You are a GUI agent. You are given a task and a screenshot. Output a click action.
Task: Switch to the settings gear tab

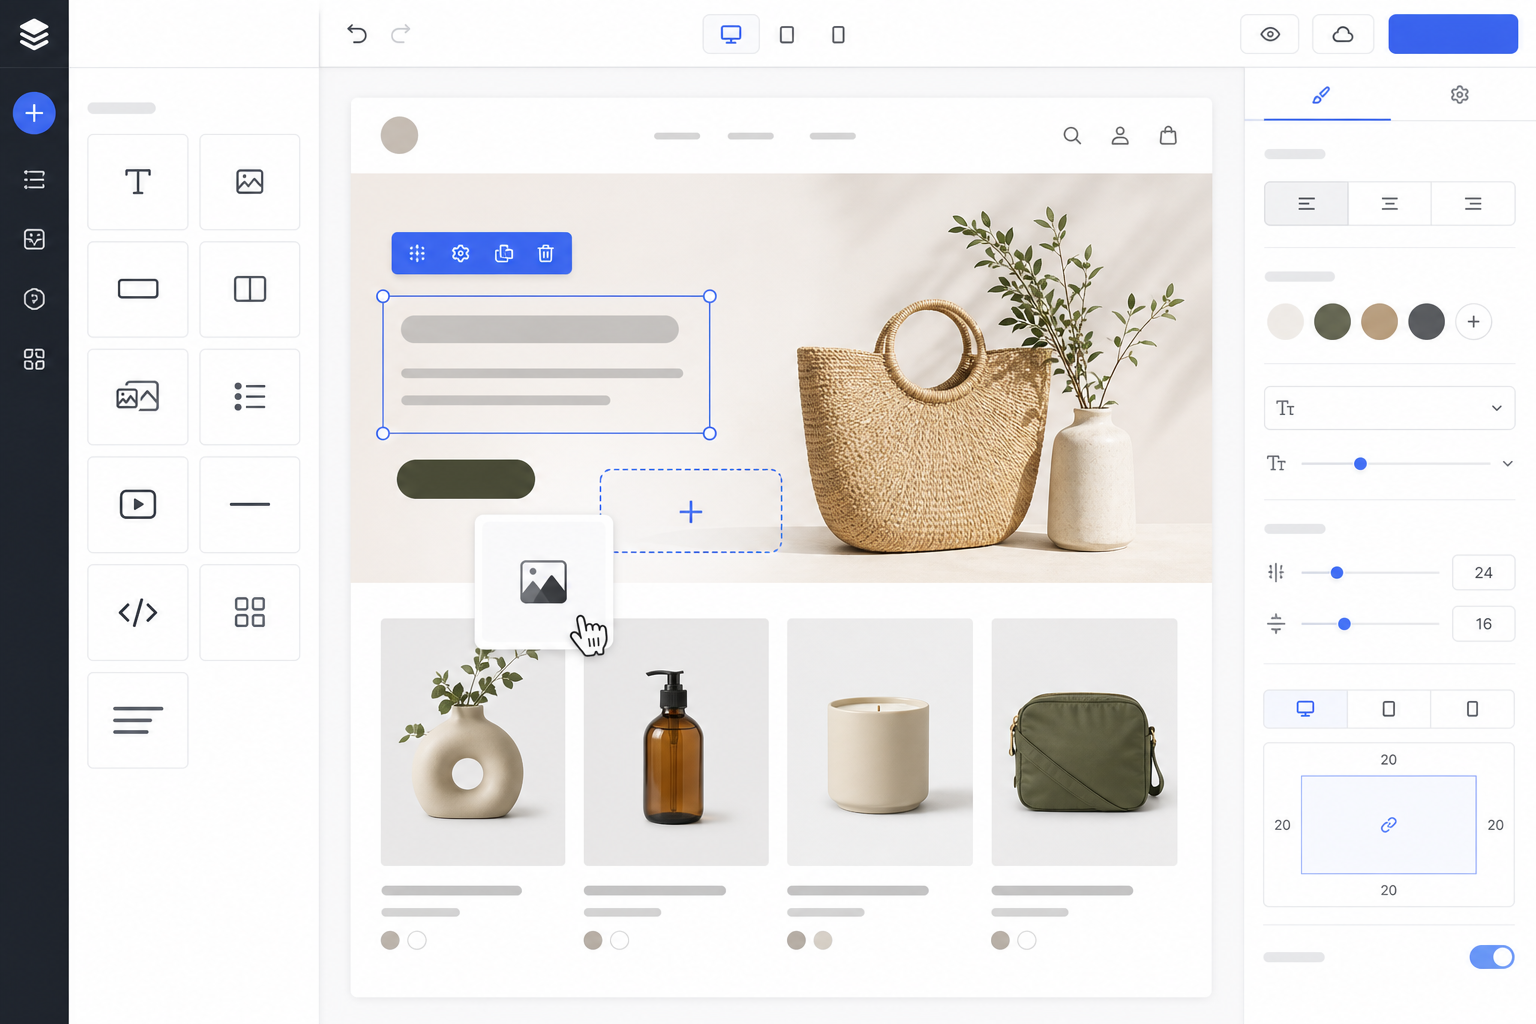[x=1460, y=95]
